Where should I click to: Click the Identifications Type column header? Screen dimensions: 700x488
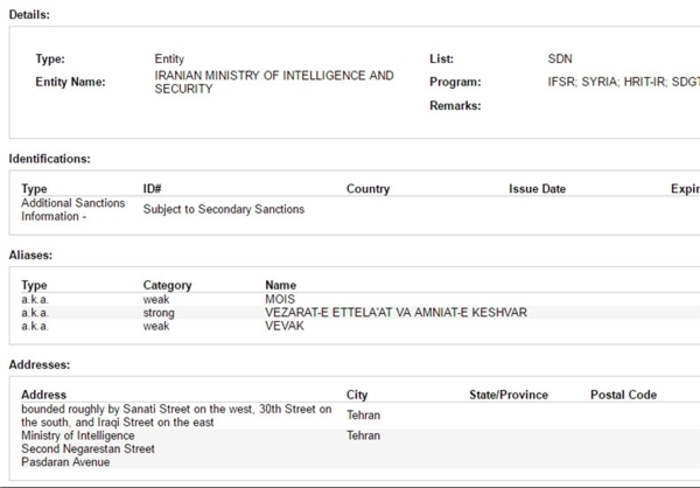click(34, 188)
